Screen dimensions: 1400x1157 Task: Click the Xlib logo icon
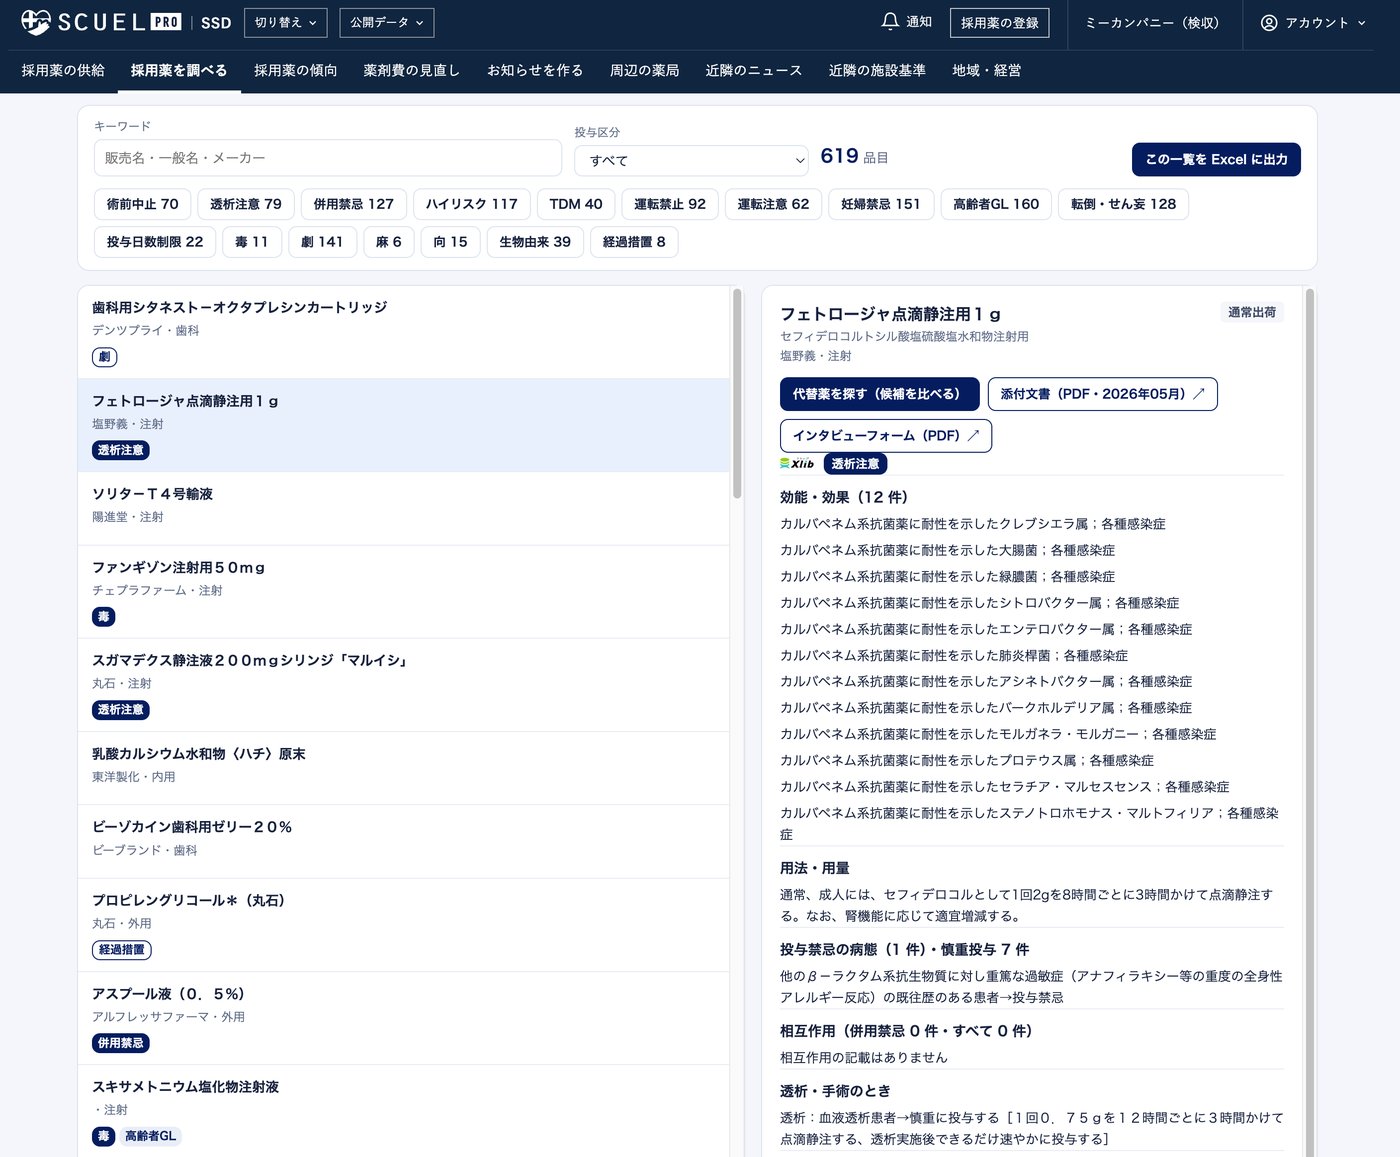(x=797, y=464)
